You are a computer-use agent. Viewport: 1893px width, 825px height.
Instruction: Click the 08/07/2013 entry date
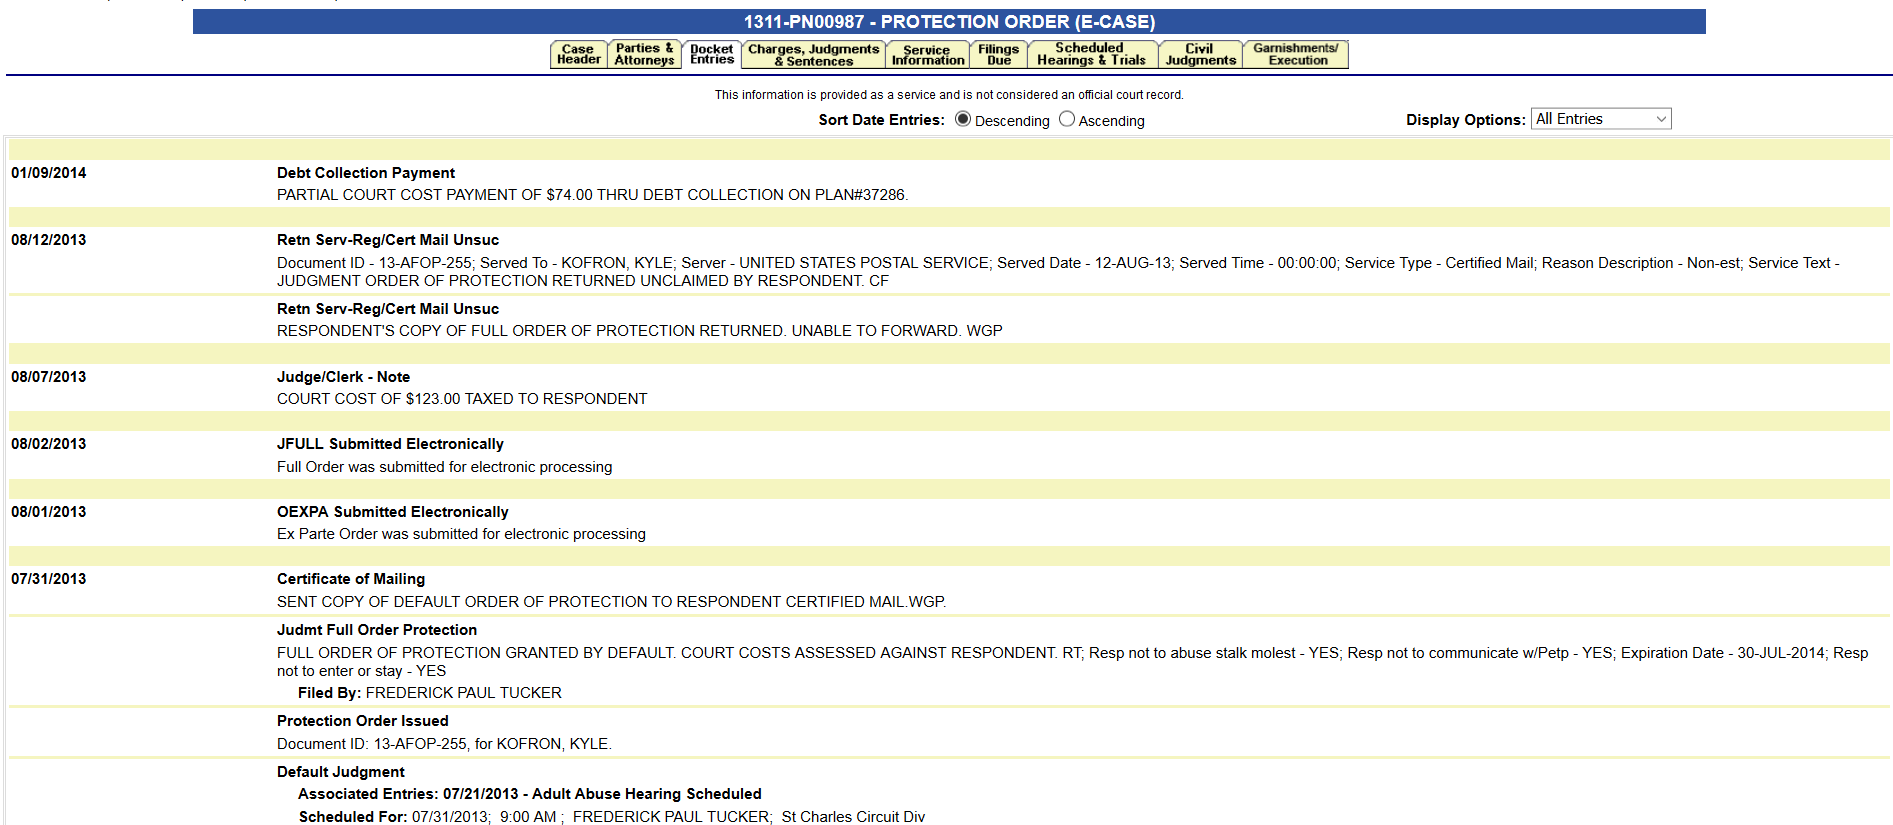49,377
